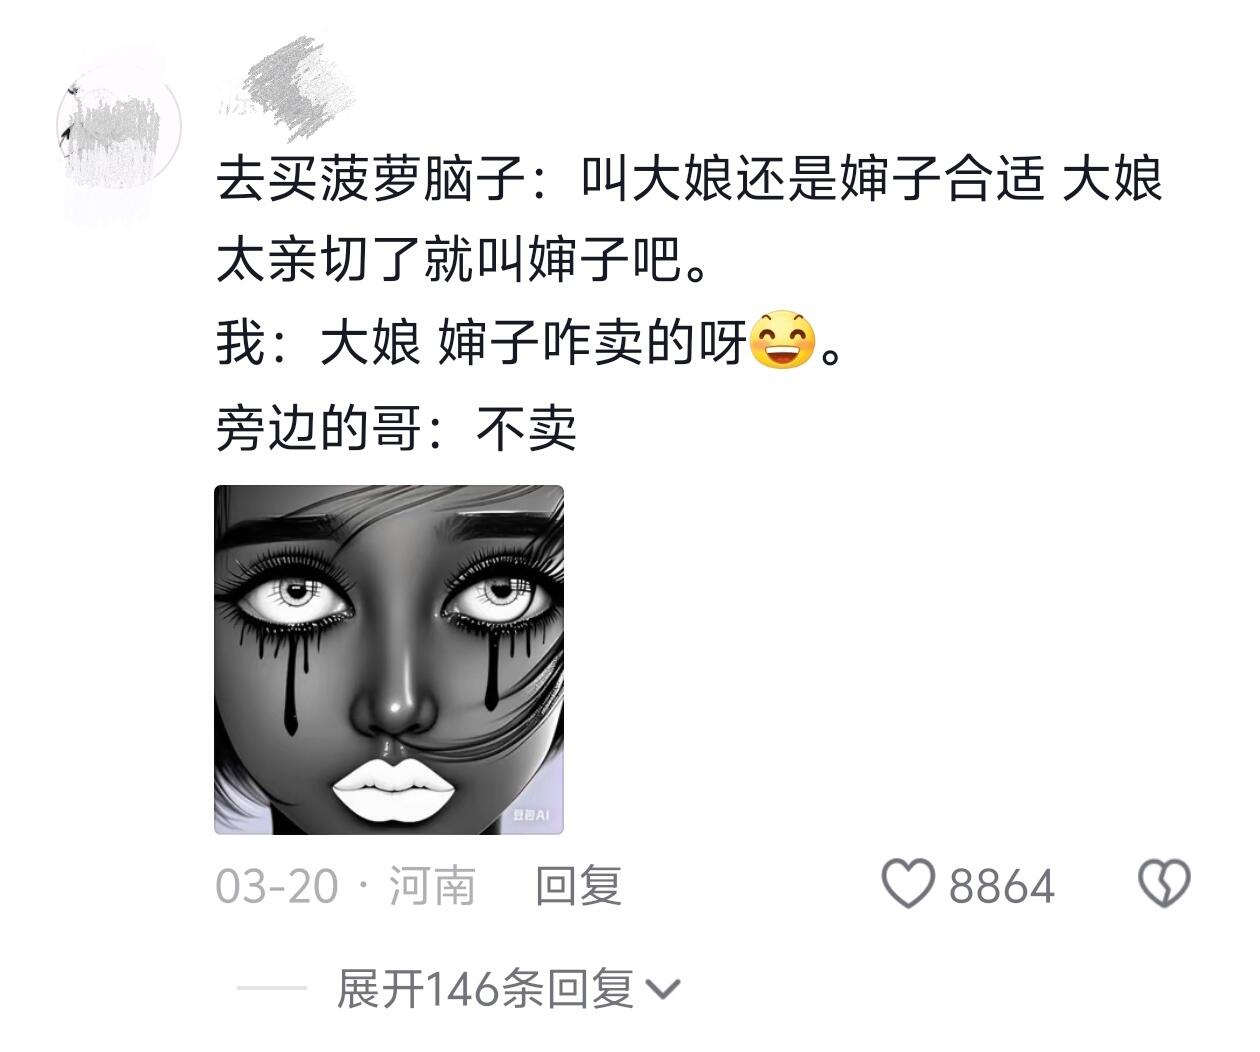Tap the 8864 like count
Image resolution: width=1260 pixels, height=1052 pixels.
pyautogui.click(x=1002, y=886)
